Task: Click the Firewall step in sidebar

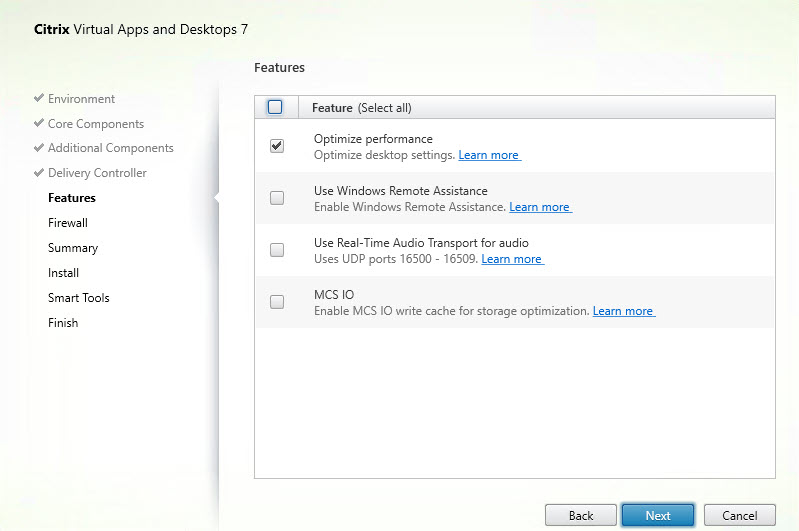Action: (x=68, y=223)
